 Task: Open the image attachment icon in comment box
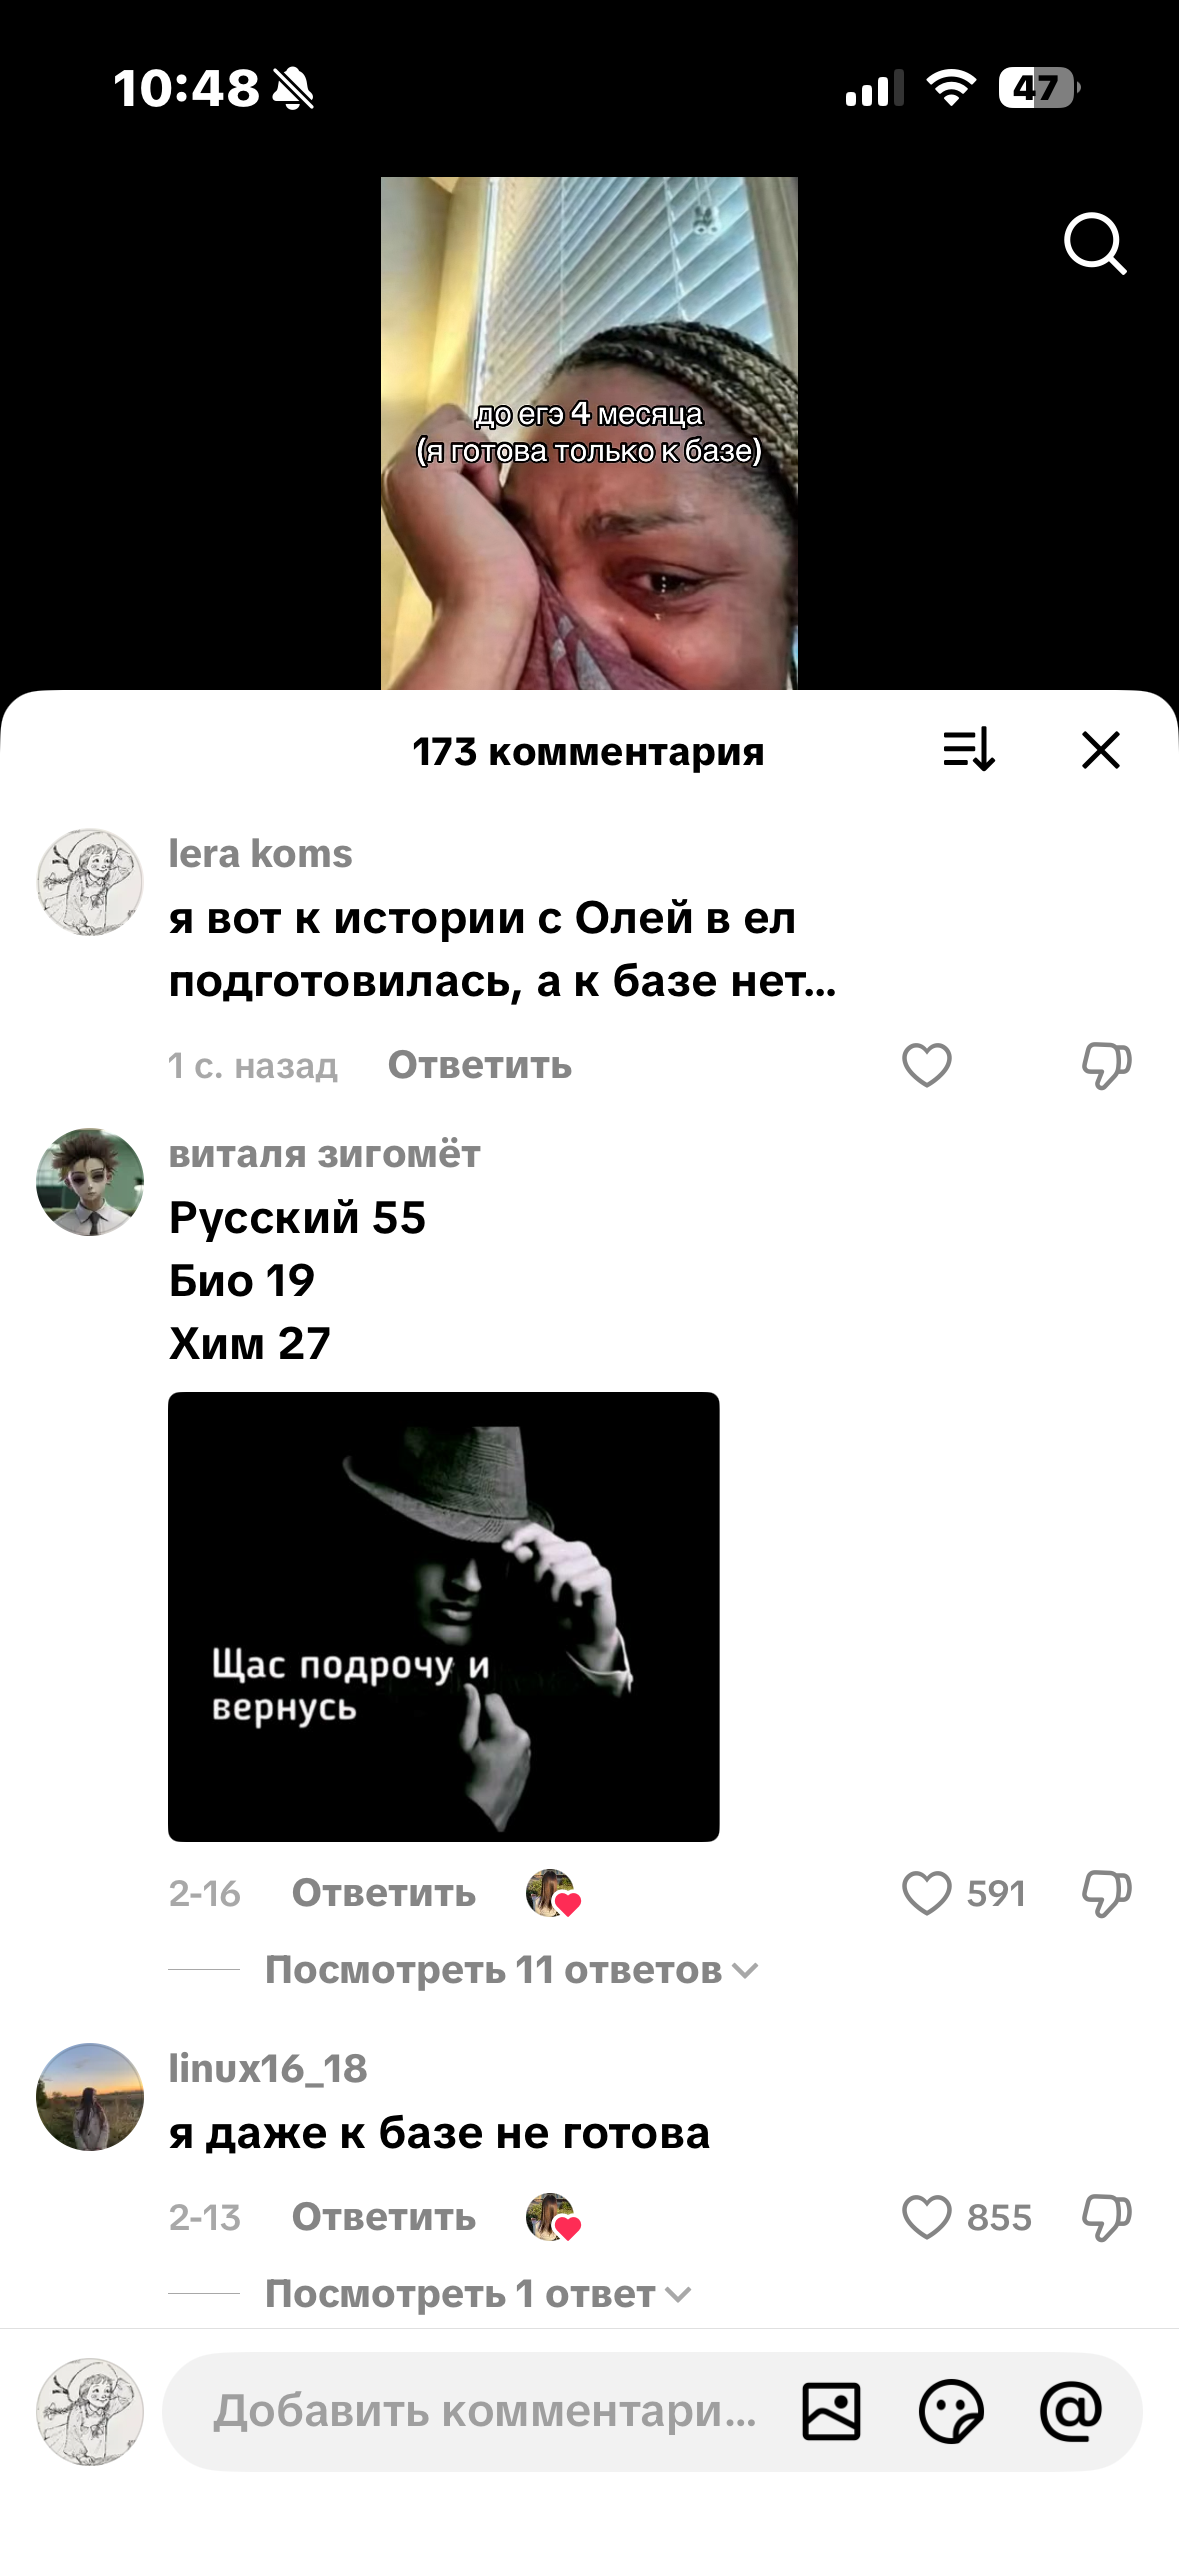click(831, 2411)
